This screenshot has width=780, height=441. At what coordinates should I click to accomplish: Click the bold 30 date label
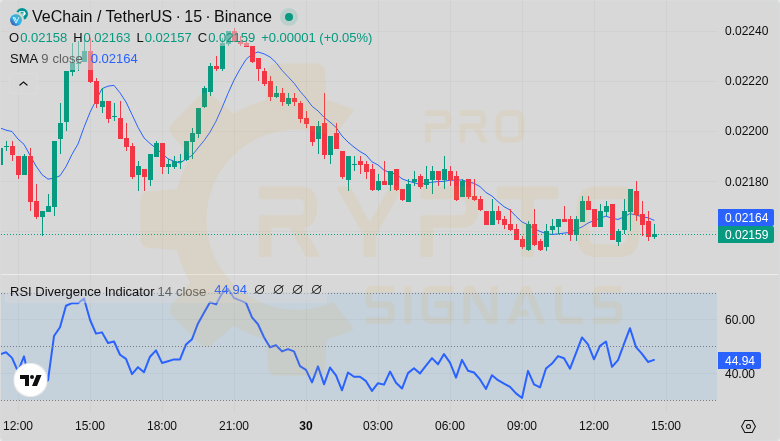[x=306, y=426]
